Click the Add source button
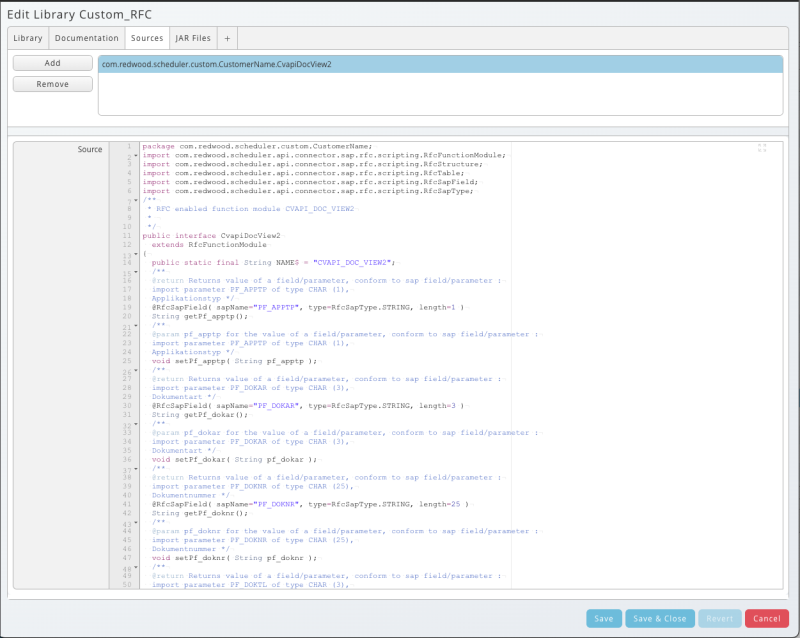 click(53, 63)
